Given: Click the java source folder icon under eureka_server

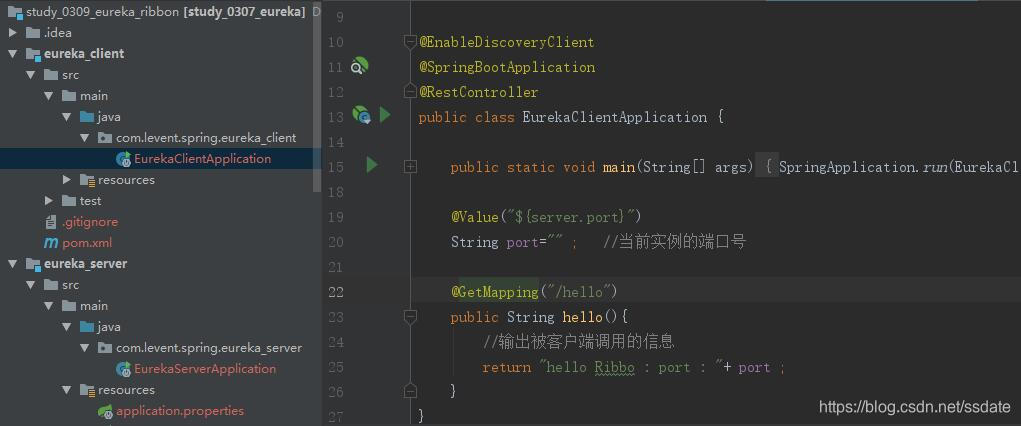Looking at the screenshot, I should tap(87, 327).
